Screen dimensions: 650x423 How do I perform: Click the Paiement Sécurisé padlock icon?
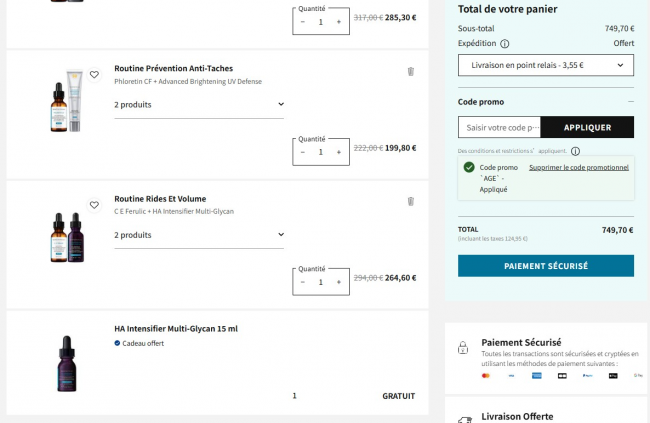463,348
